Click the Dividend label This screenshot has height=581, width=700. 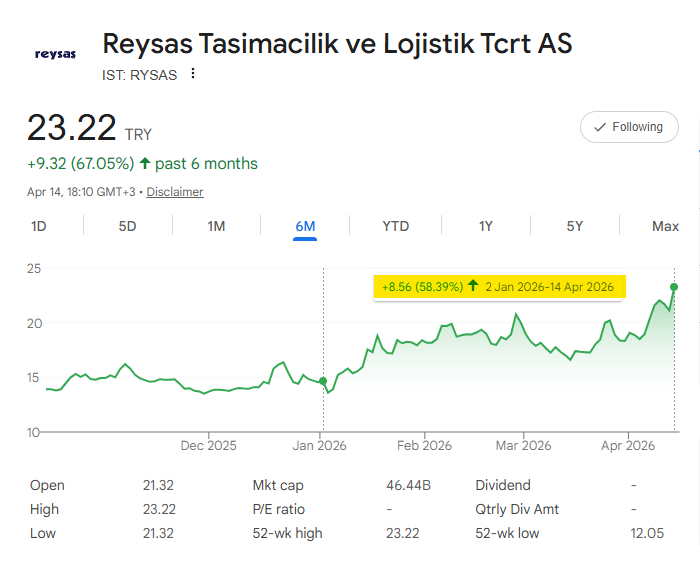[503, 485]
